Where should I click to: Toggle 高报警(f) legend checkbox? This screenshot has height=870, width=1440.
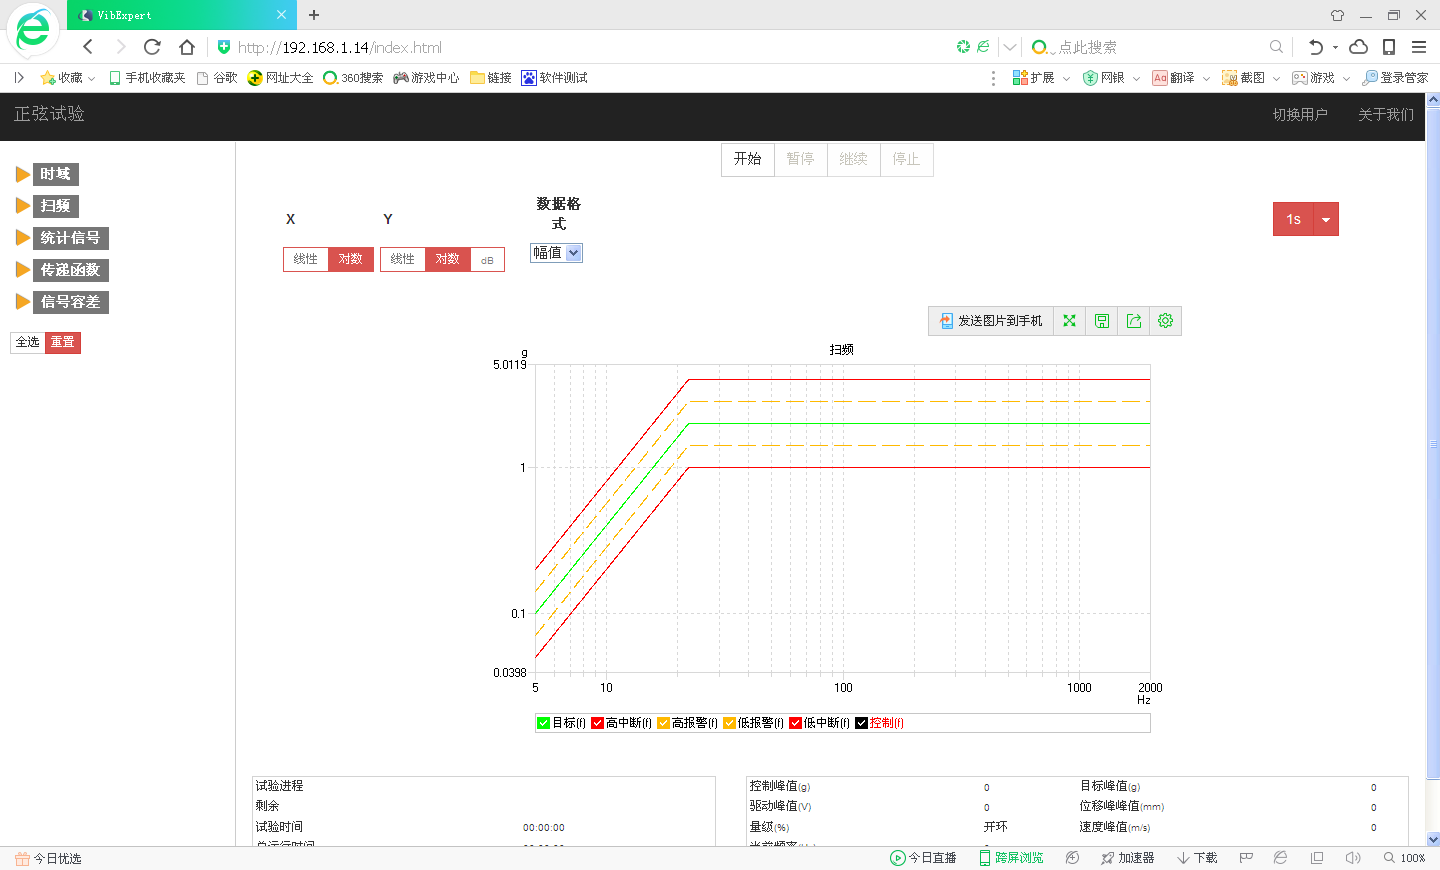(x=663, y=723)
